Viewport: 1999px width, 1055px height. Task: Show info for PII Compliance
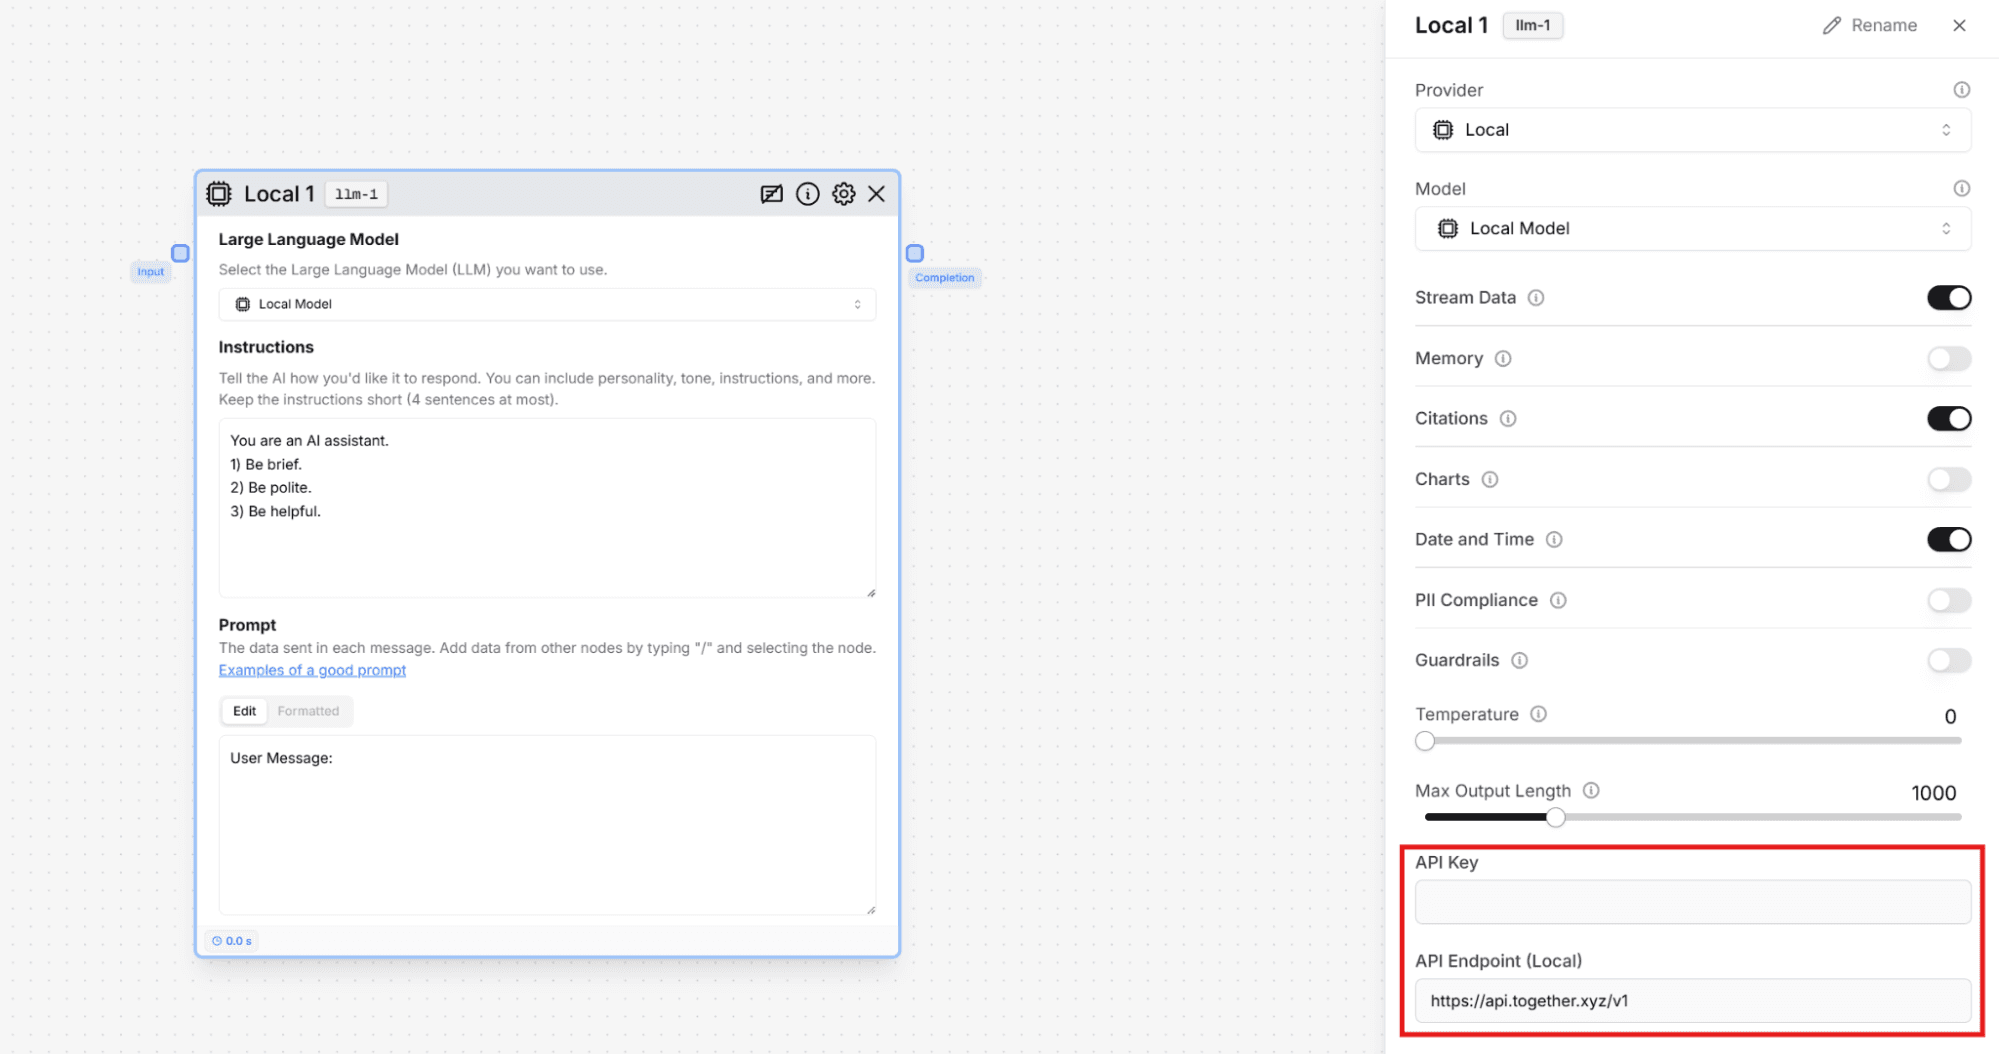click(1557, 600)
